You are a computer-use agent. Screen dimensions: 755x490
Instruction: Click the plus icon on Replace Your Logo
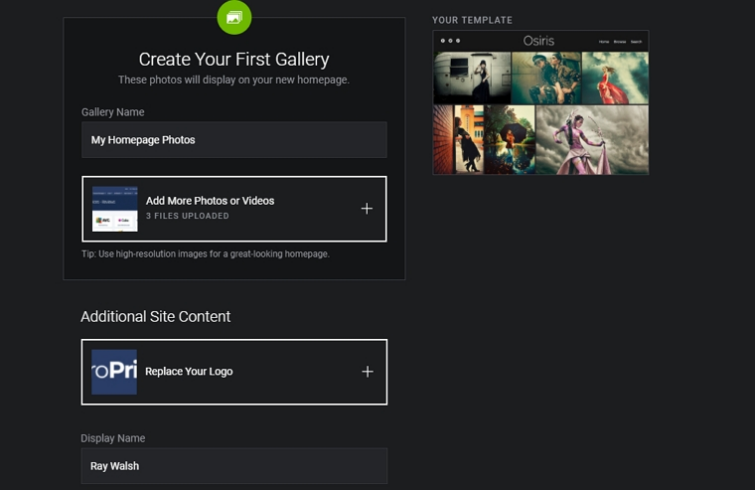coord(367,372)
